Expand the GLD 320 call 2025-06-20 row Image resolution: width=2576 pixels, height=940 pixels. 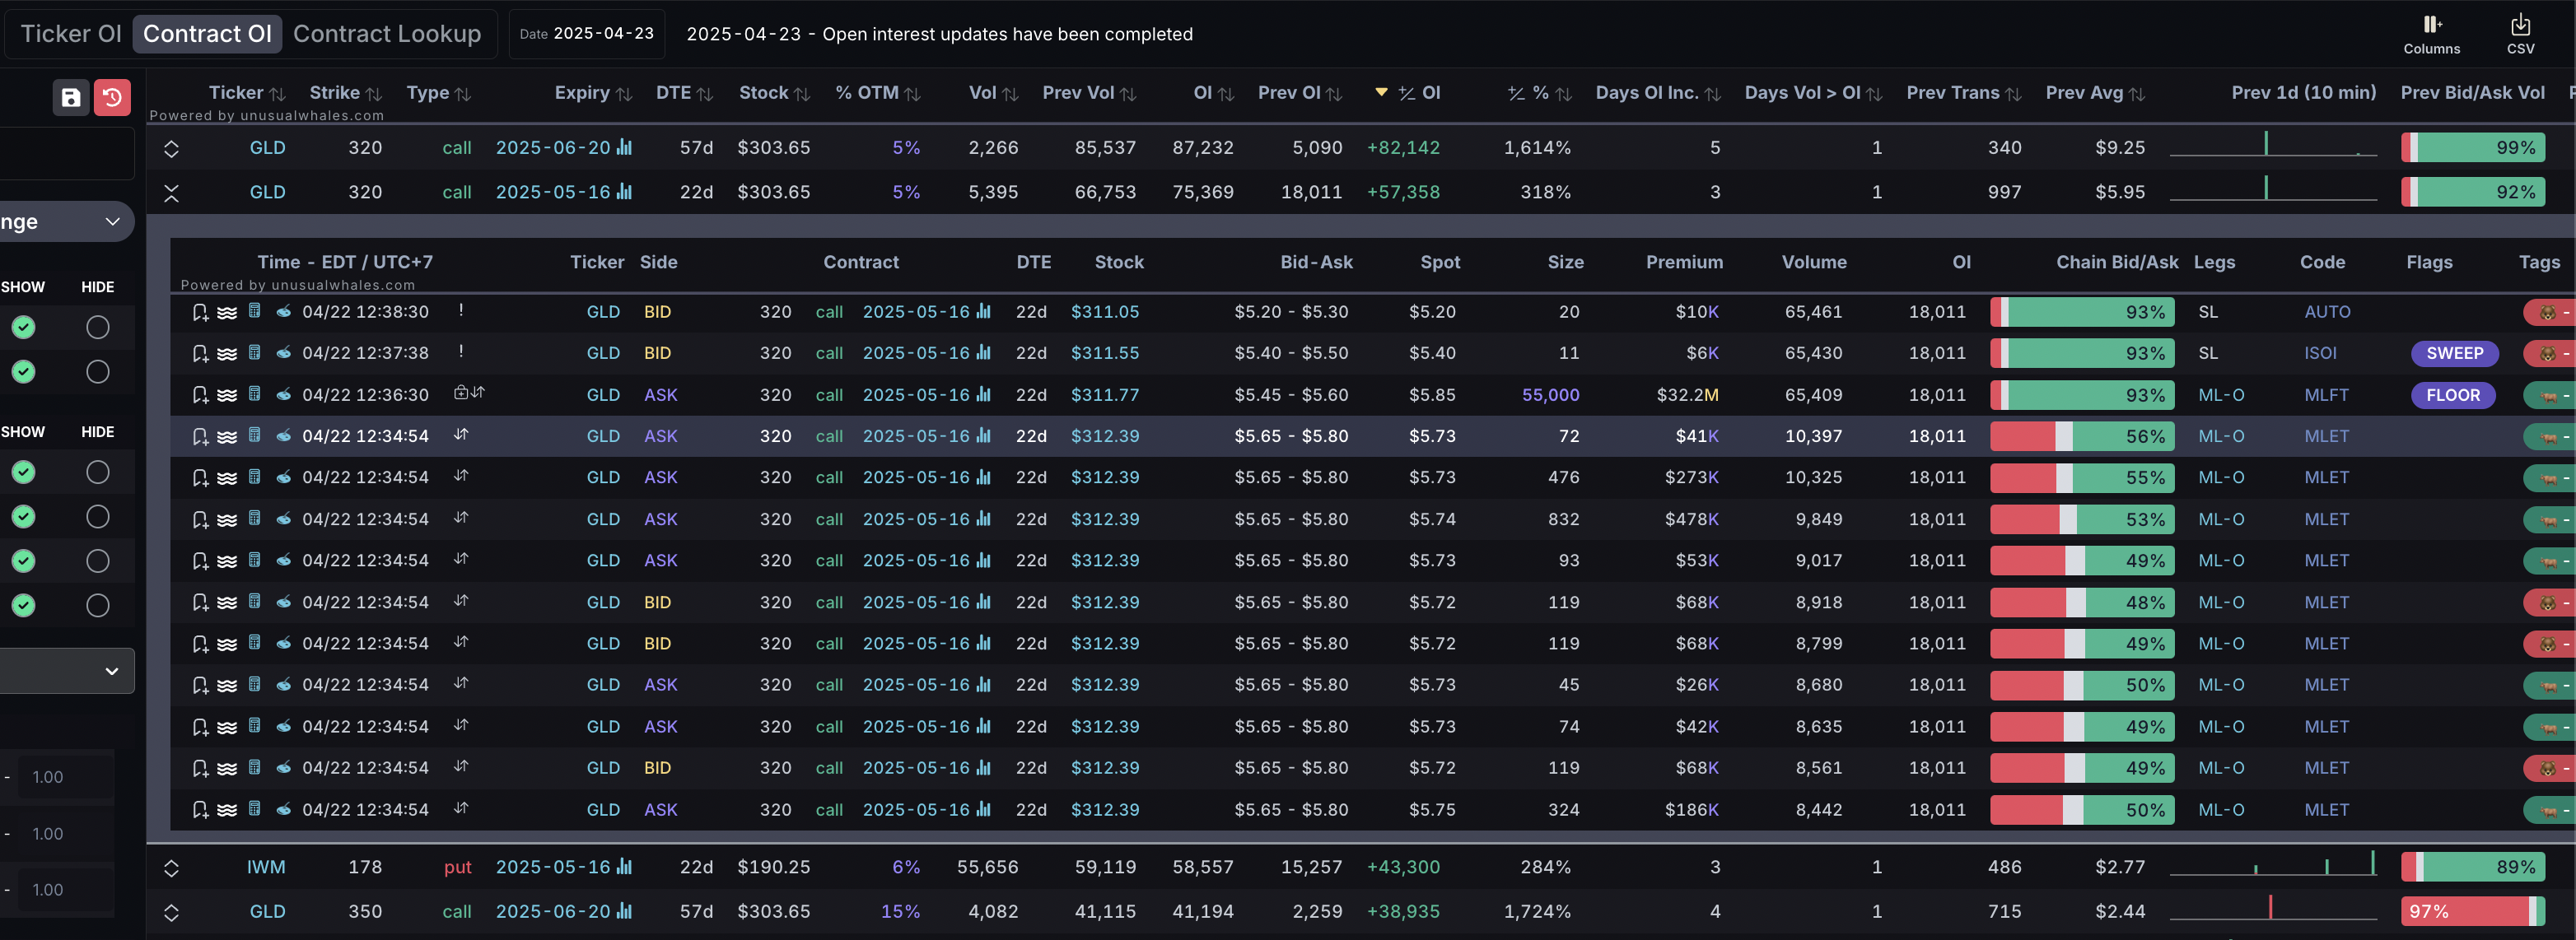coord(171,148)
